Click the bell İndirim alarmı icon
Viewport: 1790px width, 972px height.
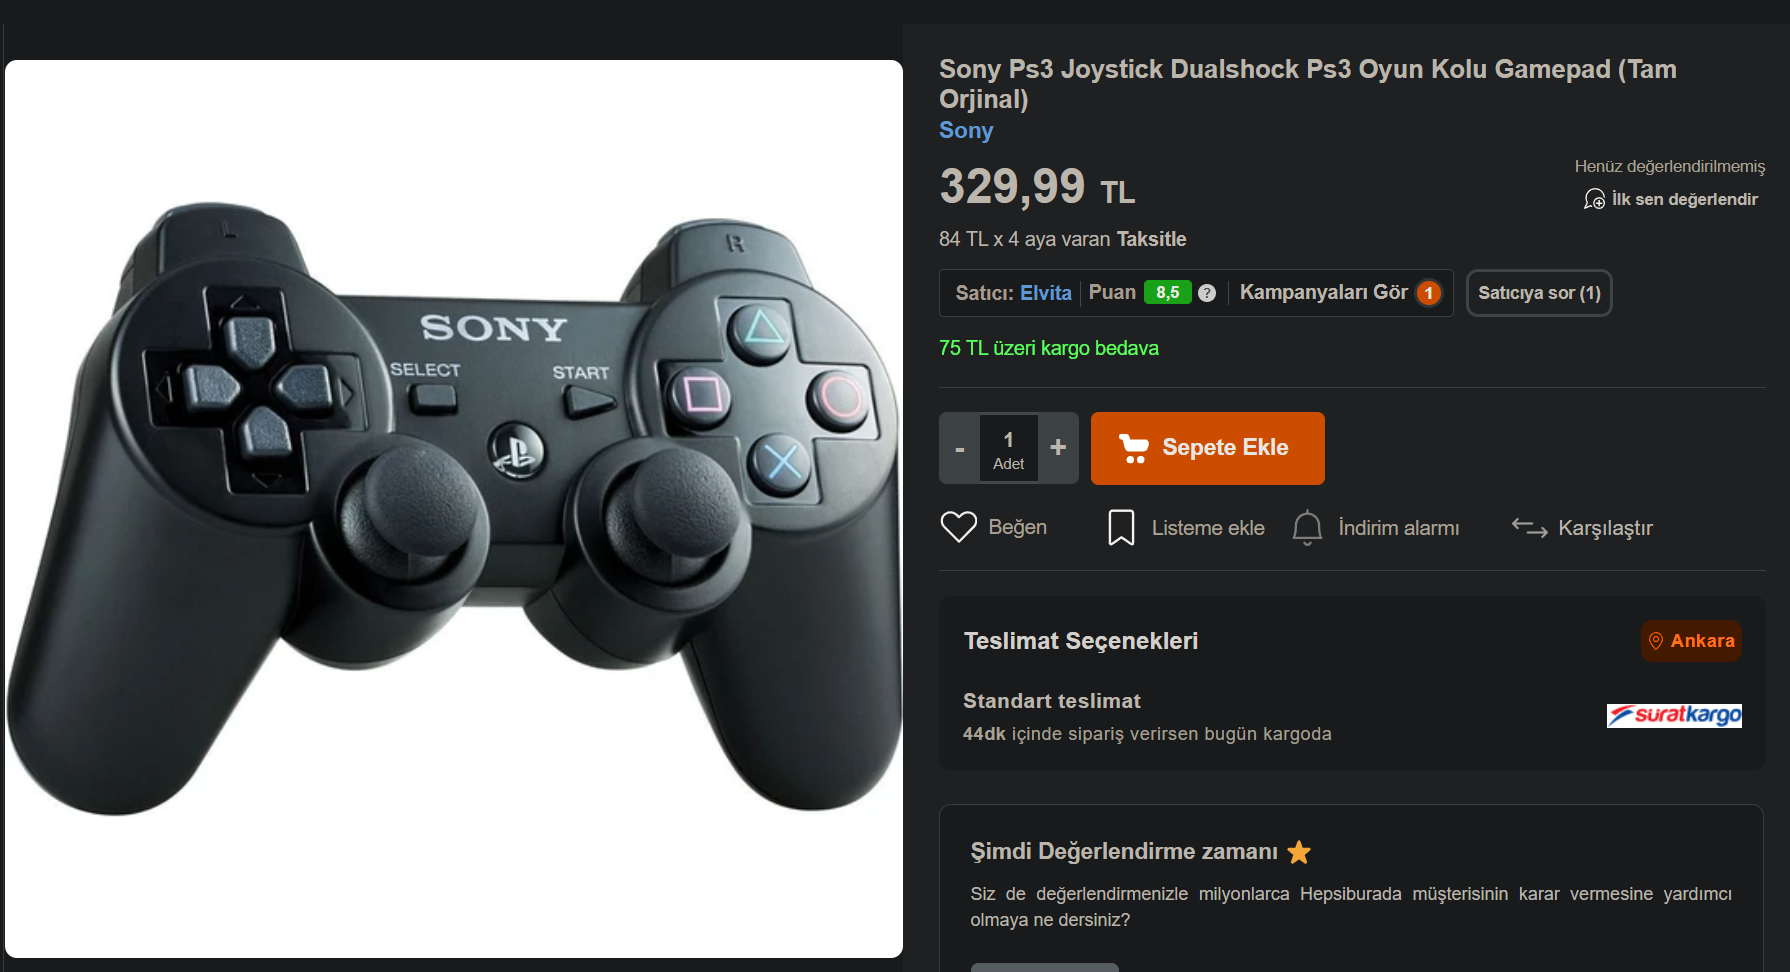pyautogui.click(x=1307, y=527)
